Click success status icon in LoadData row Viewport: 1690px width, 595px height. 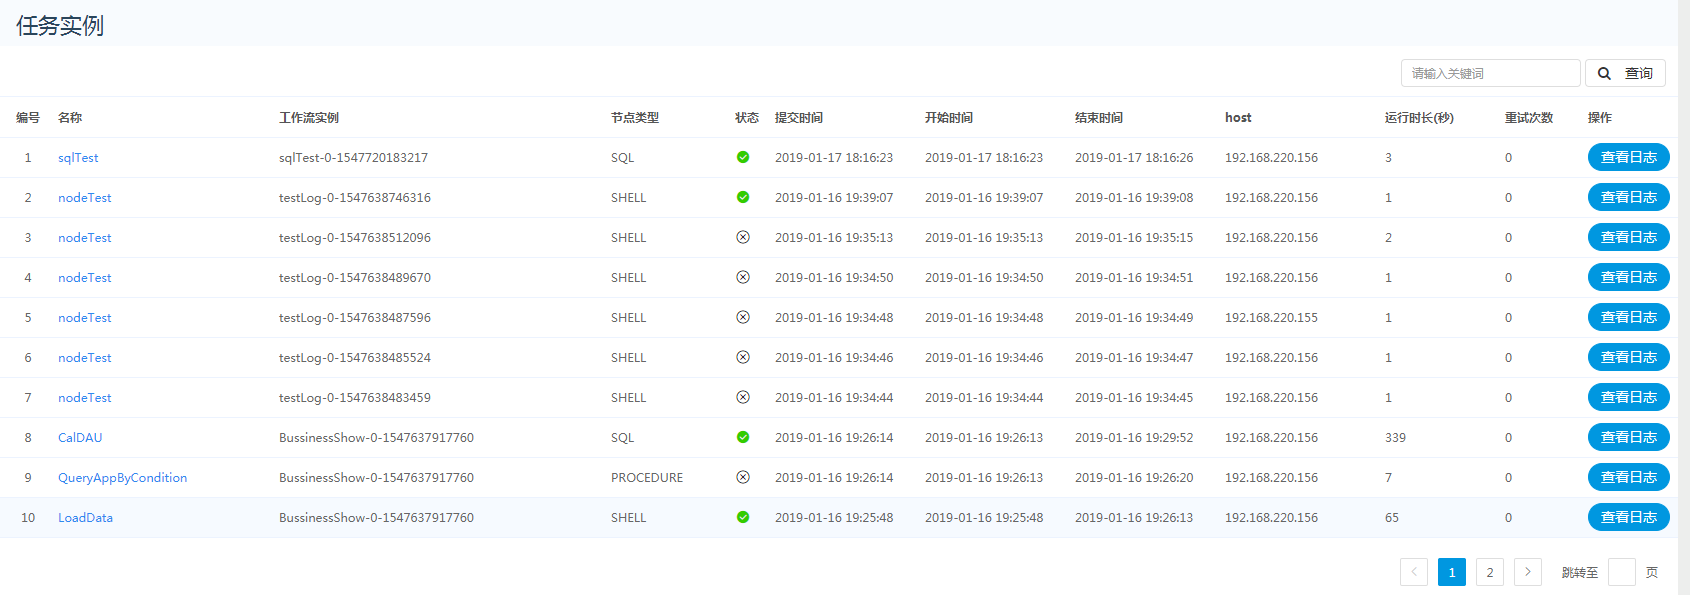tap(743, 517)
